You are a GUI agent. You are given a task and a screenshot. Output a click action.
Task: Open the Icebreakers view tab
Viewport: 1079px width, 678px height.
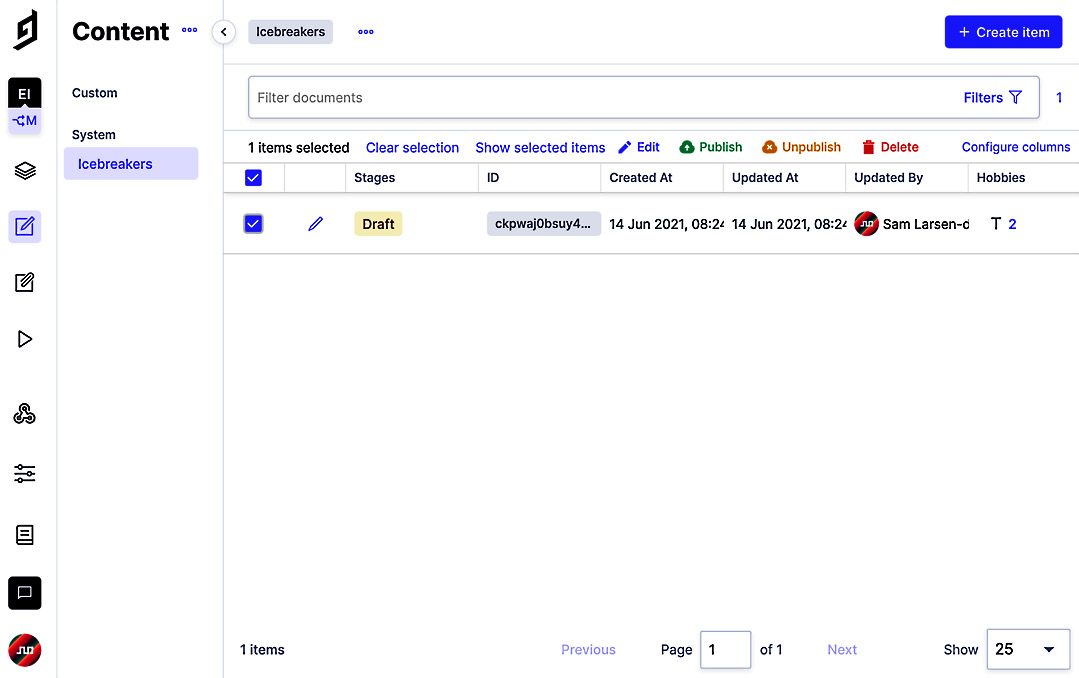coord(290,31)
